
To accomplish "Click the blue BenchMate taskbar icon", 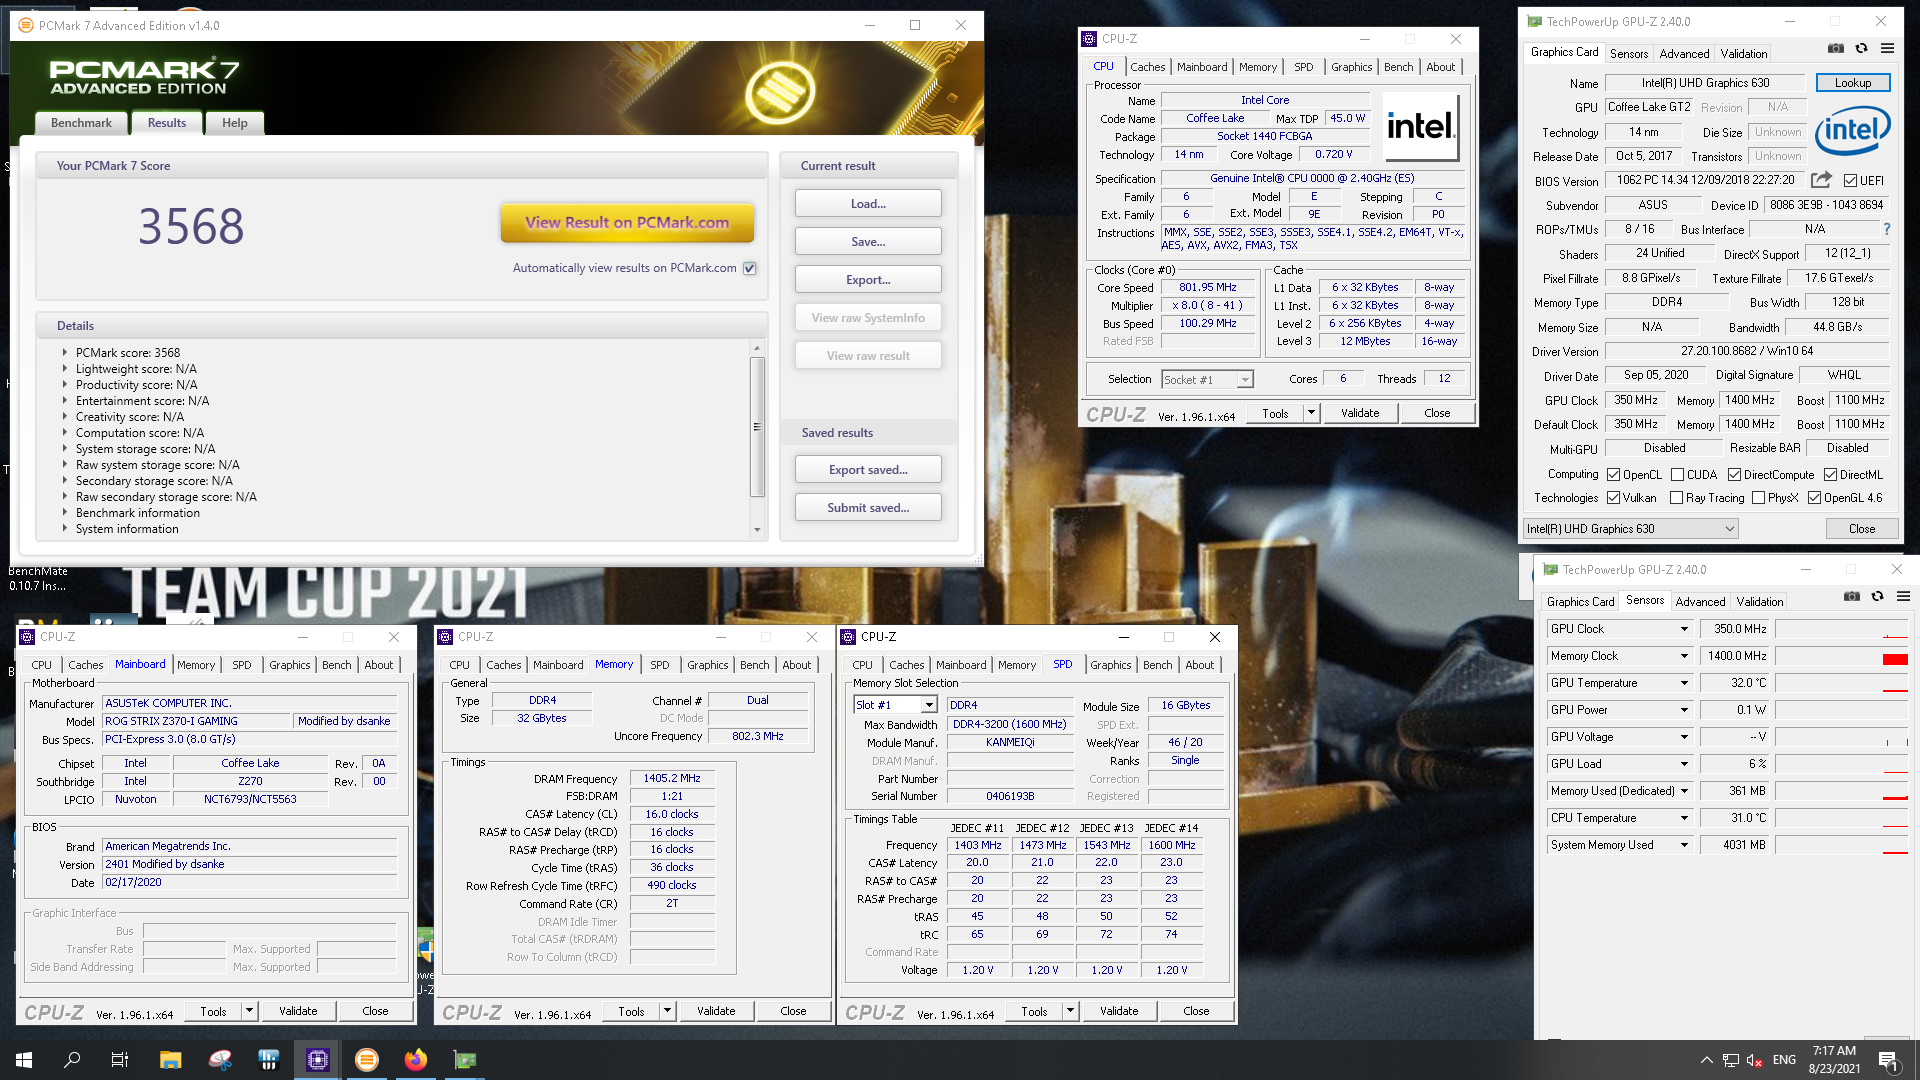I will click(268, 1060).
